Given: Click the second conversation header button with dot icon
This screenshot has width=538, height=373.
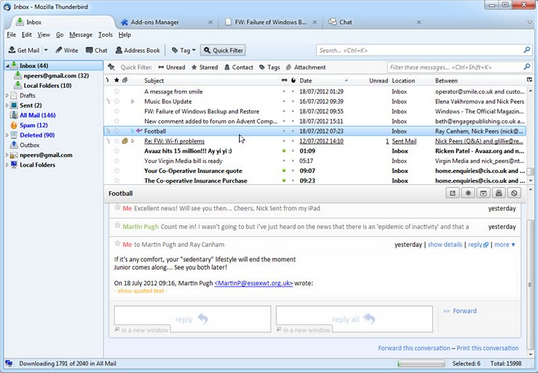Looking at the screenshot, I should (x=468, y=193).
